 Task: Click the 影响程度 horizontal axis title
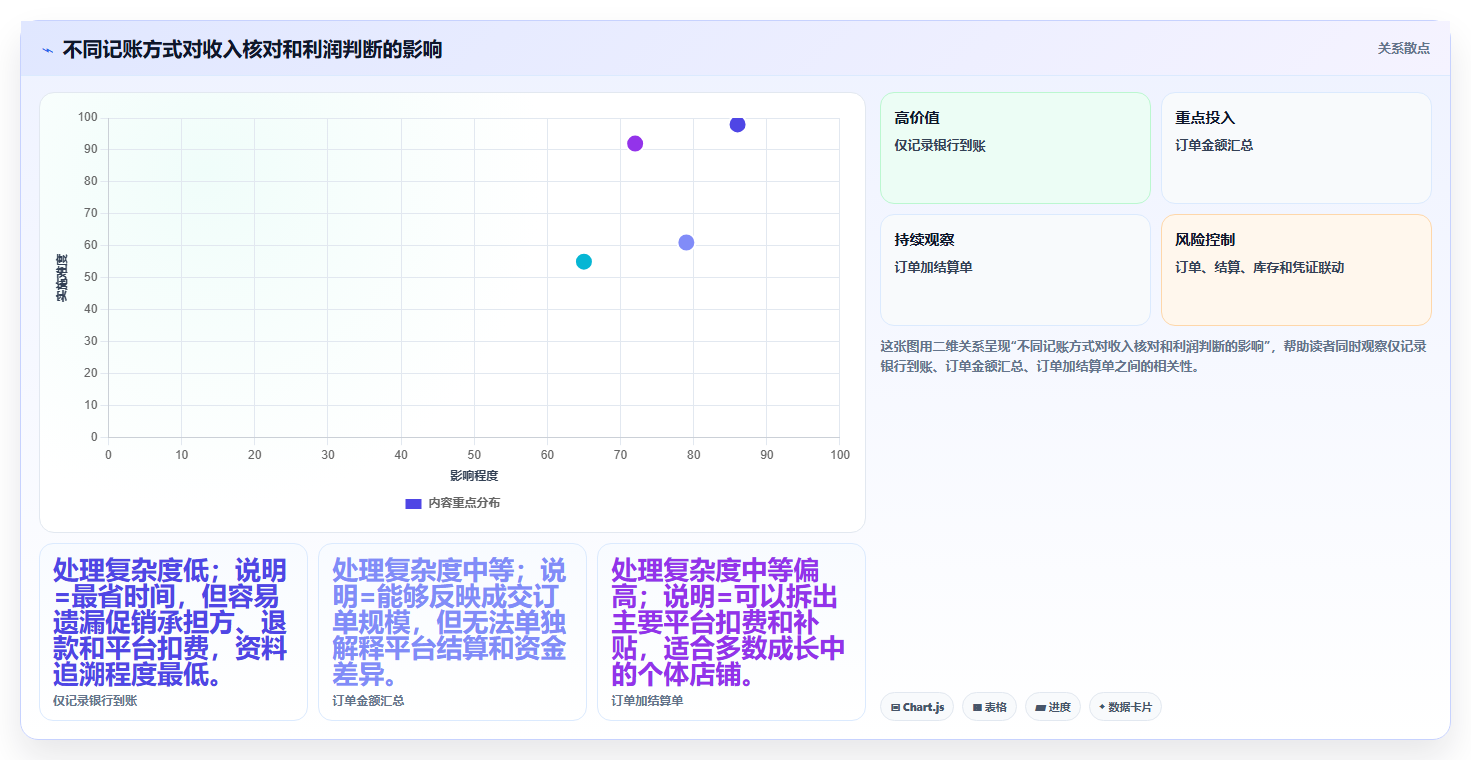click(x=474, y=475)
